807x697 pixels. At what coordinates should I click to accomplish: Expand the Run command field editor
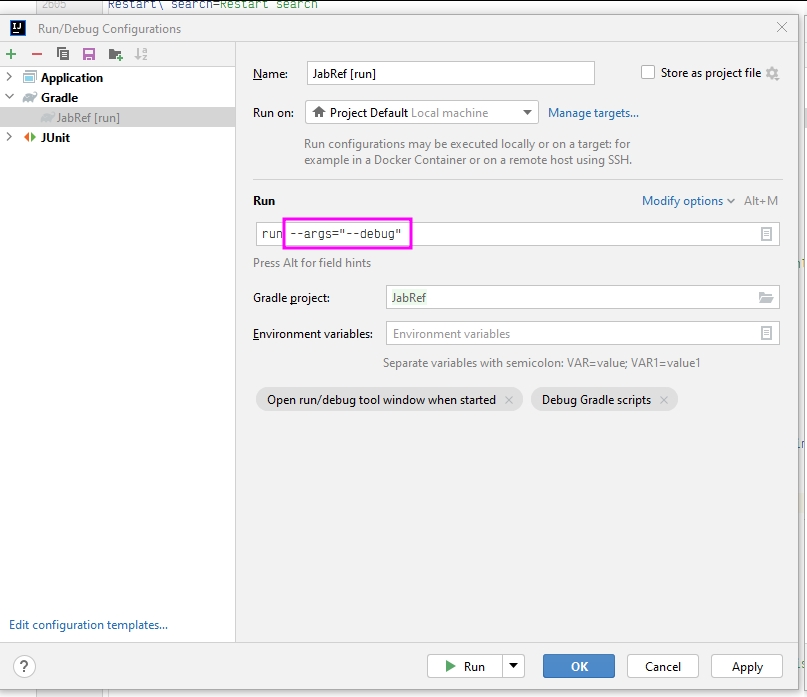coord(766,234)
